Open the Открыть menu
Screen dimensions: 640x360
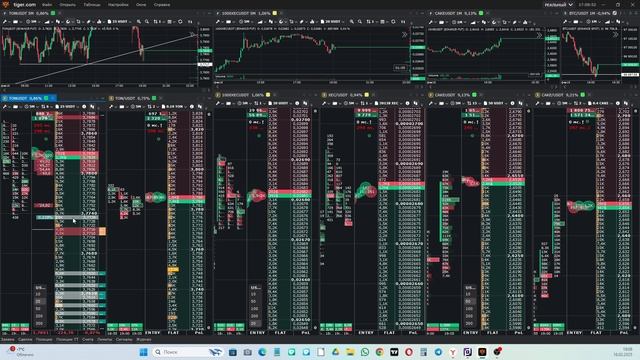click(x=68, y=4)
